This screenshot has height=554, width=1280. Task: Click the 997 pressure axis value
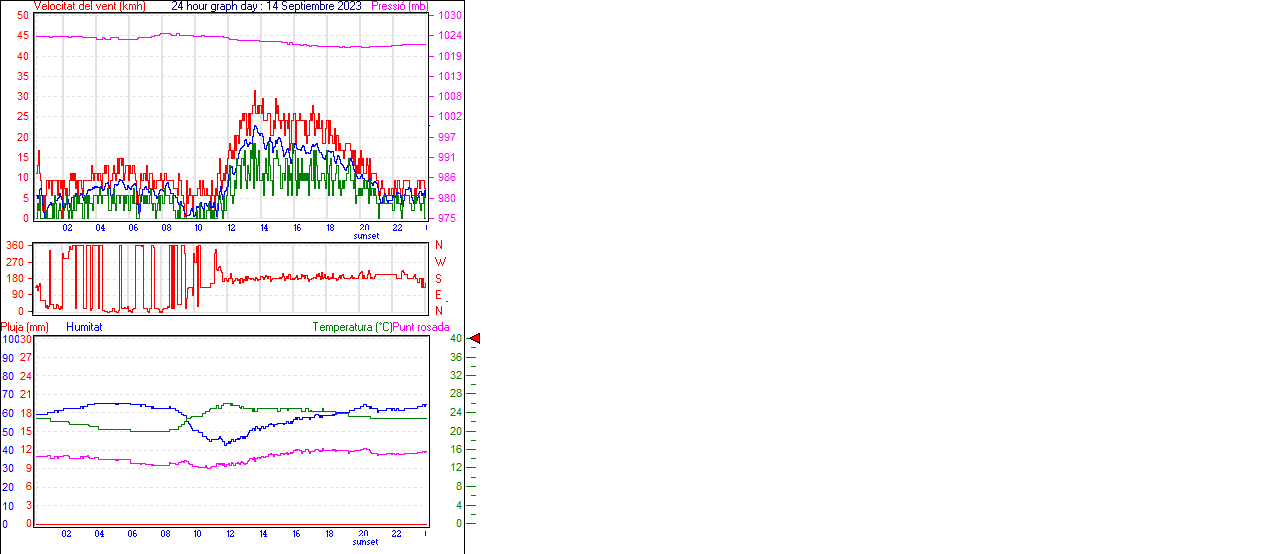(445, 137)
